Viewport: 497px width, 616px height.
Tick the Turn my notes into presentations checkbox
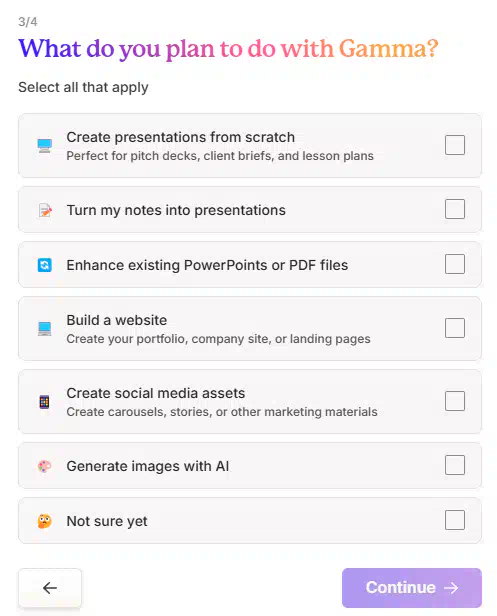click(455, 209)
